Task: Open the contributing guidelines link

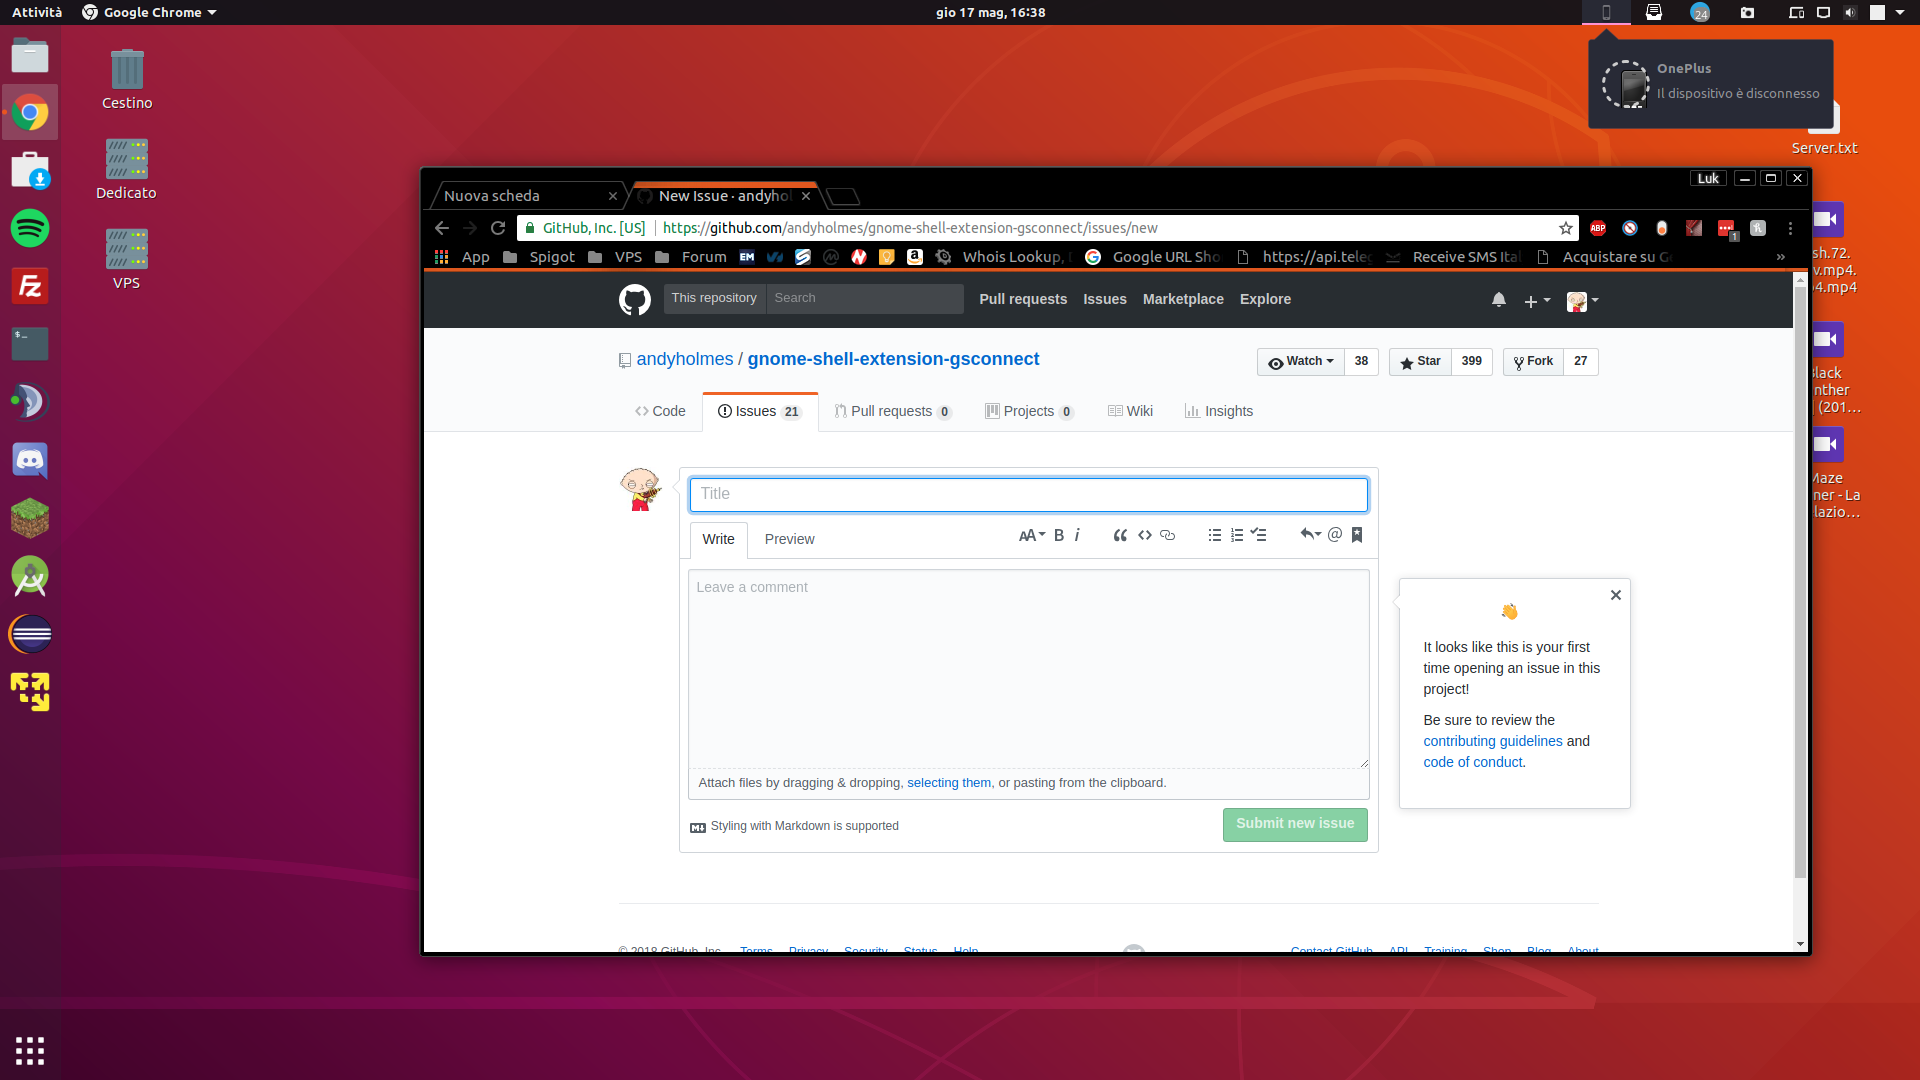Action: [1492, 741]
